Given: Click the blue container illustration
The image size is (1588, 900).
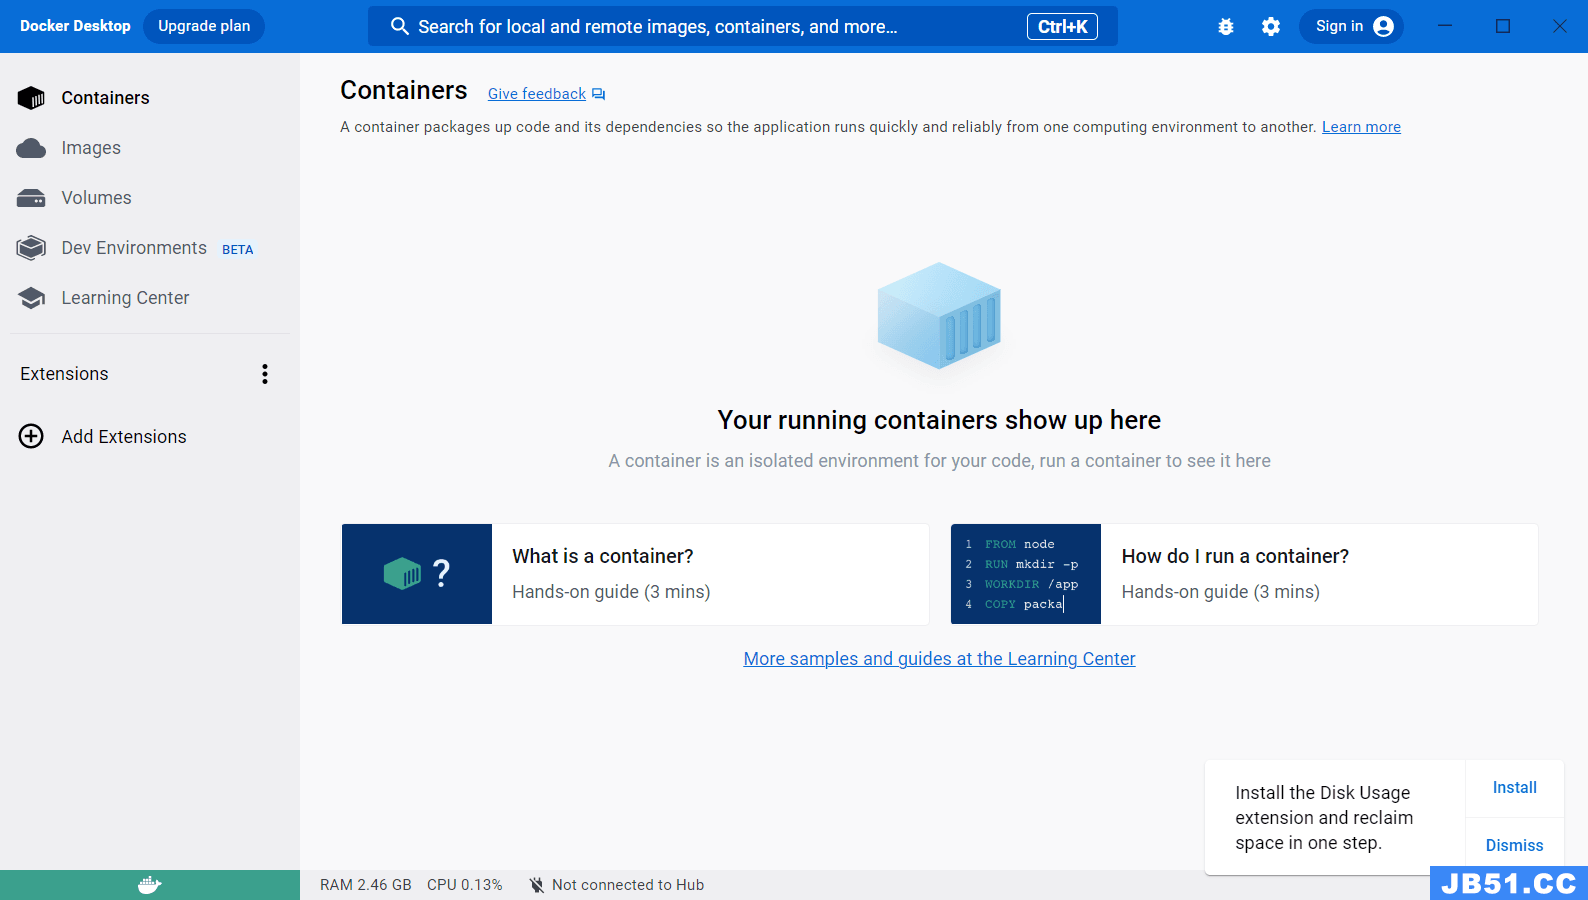Looking at the screenshot, I should coord(939,316).
